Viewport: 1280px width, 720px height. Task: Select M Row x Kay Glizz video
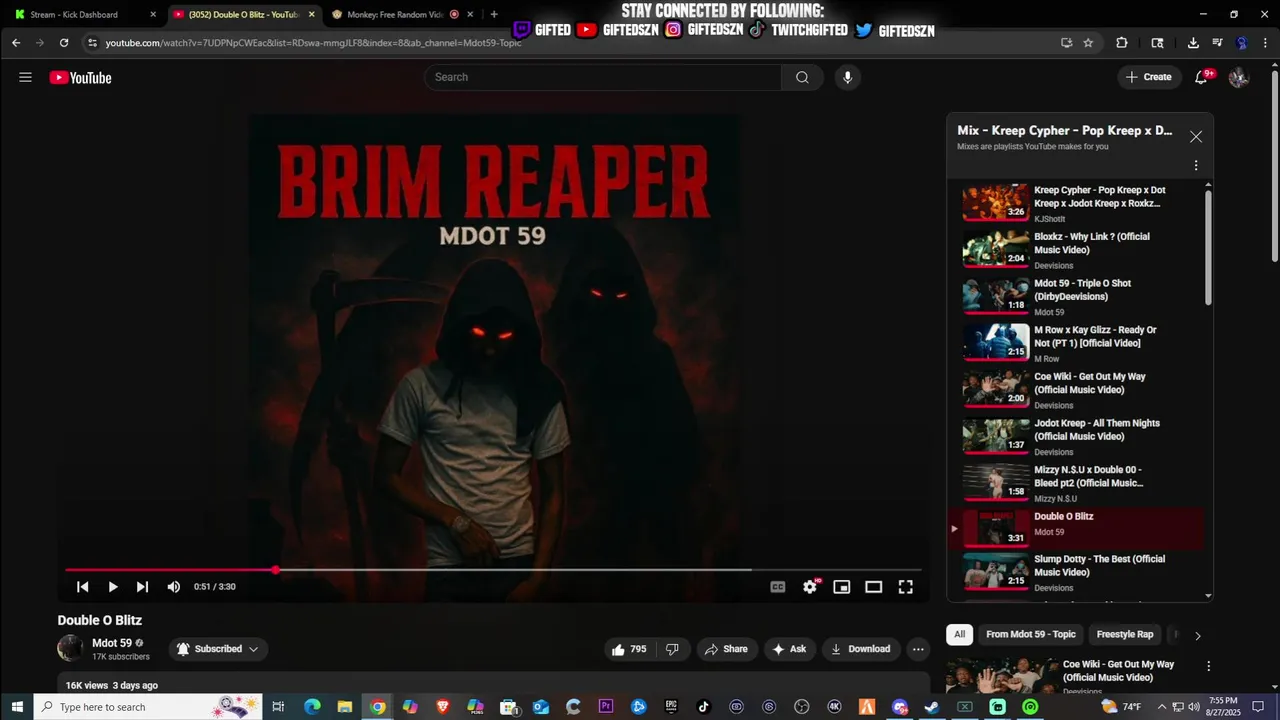click(x=1078, y=343)
